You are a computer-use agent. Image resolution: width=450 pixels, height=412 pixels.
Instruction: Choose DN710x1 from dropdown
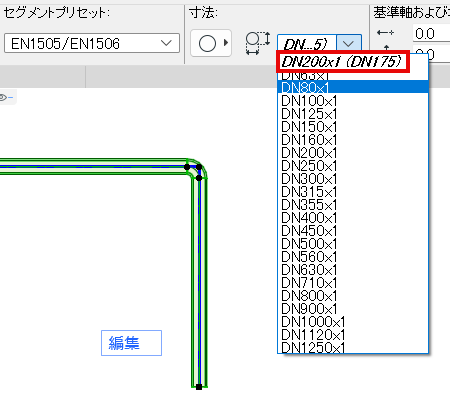[353, 282]
